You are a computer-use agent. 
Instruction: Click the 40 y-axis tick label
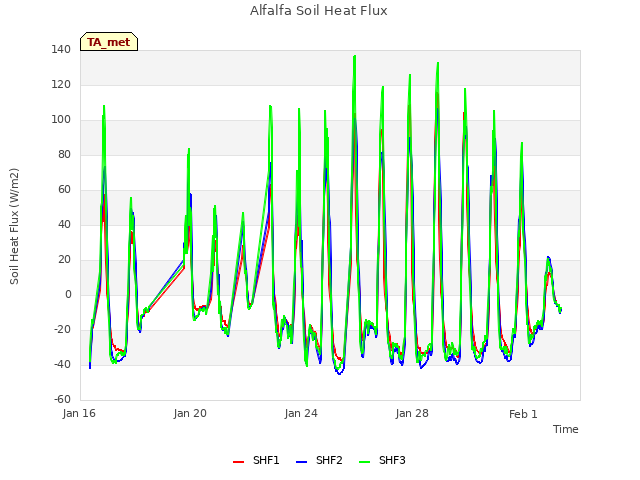(64, 224)
